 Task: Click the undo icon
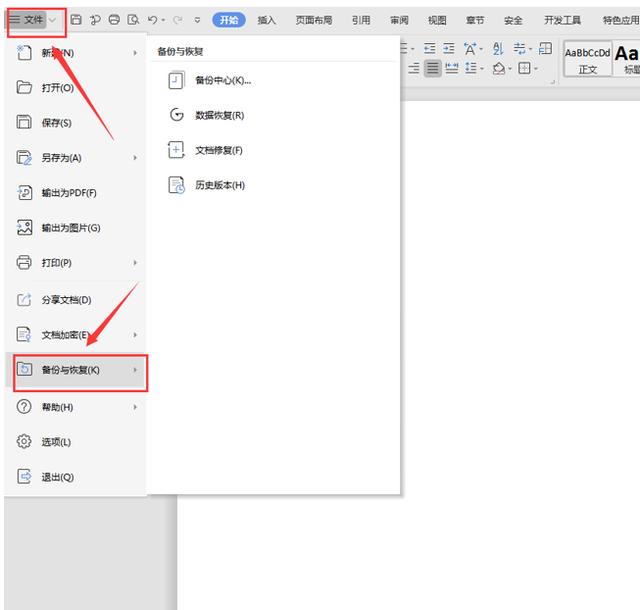tap(152, 20)
